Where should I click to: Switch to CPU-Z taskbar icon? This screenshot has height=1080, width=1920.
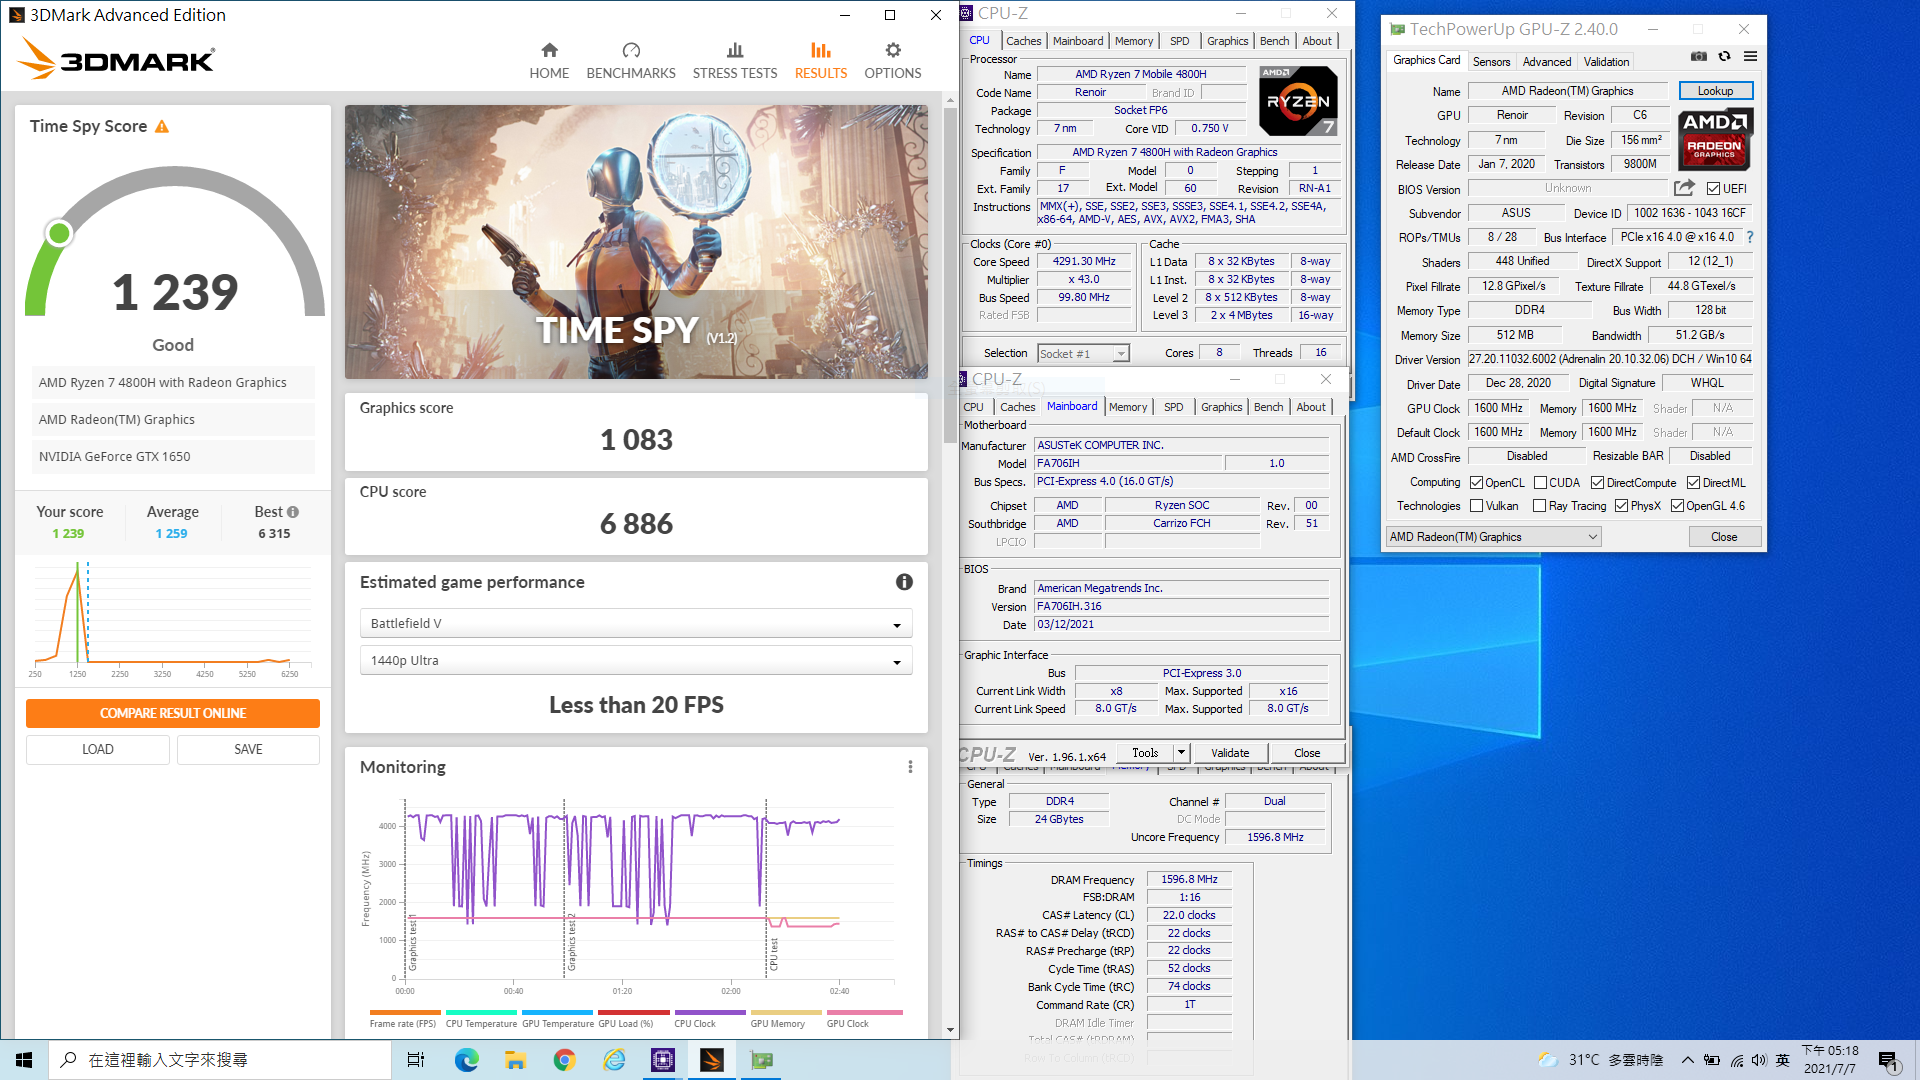[x=662, y=1060]
